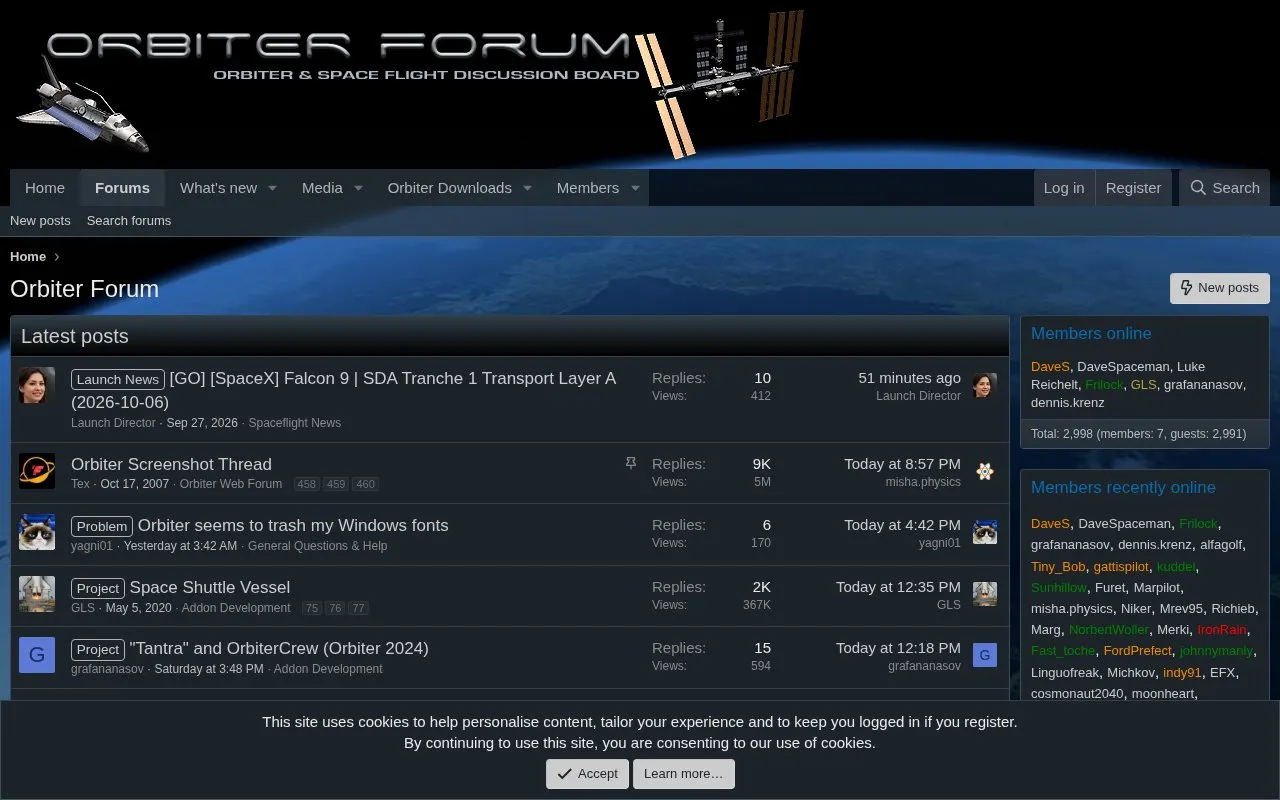
Task: Open the Orbiter Screenshot Thread
Action: pos(171,464)
